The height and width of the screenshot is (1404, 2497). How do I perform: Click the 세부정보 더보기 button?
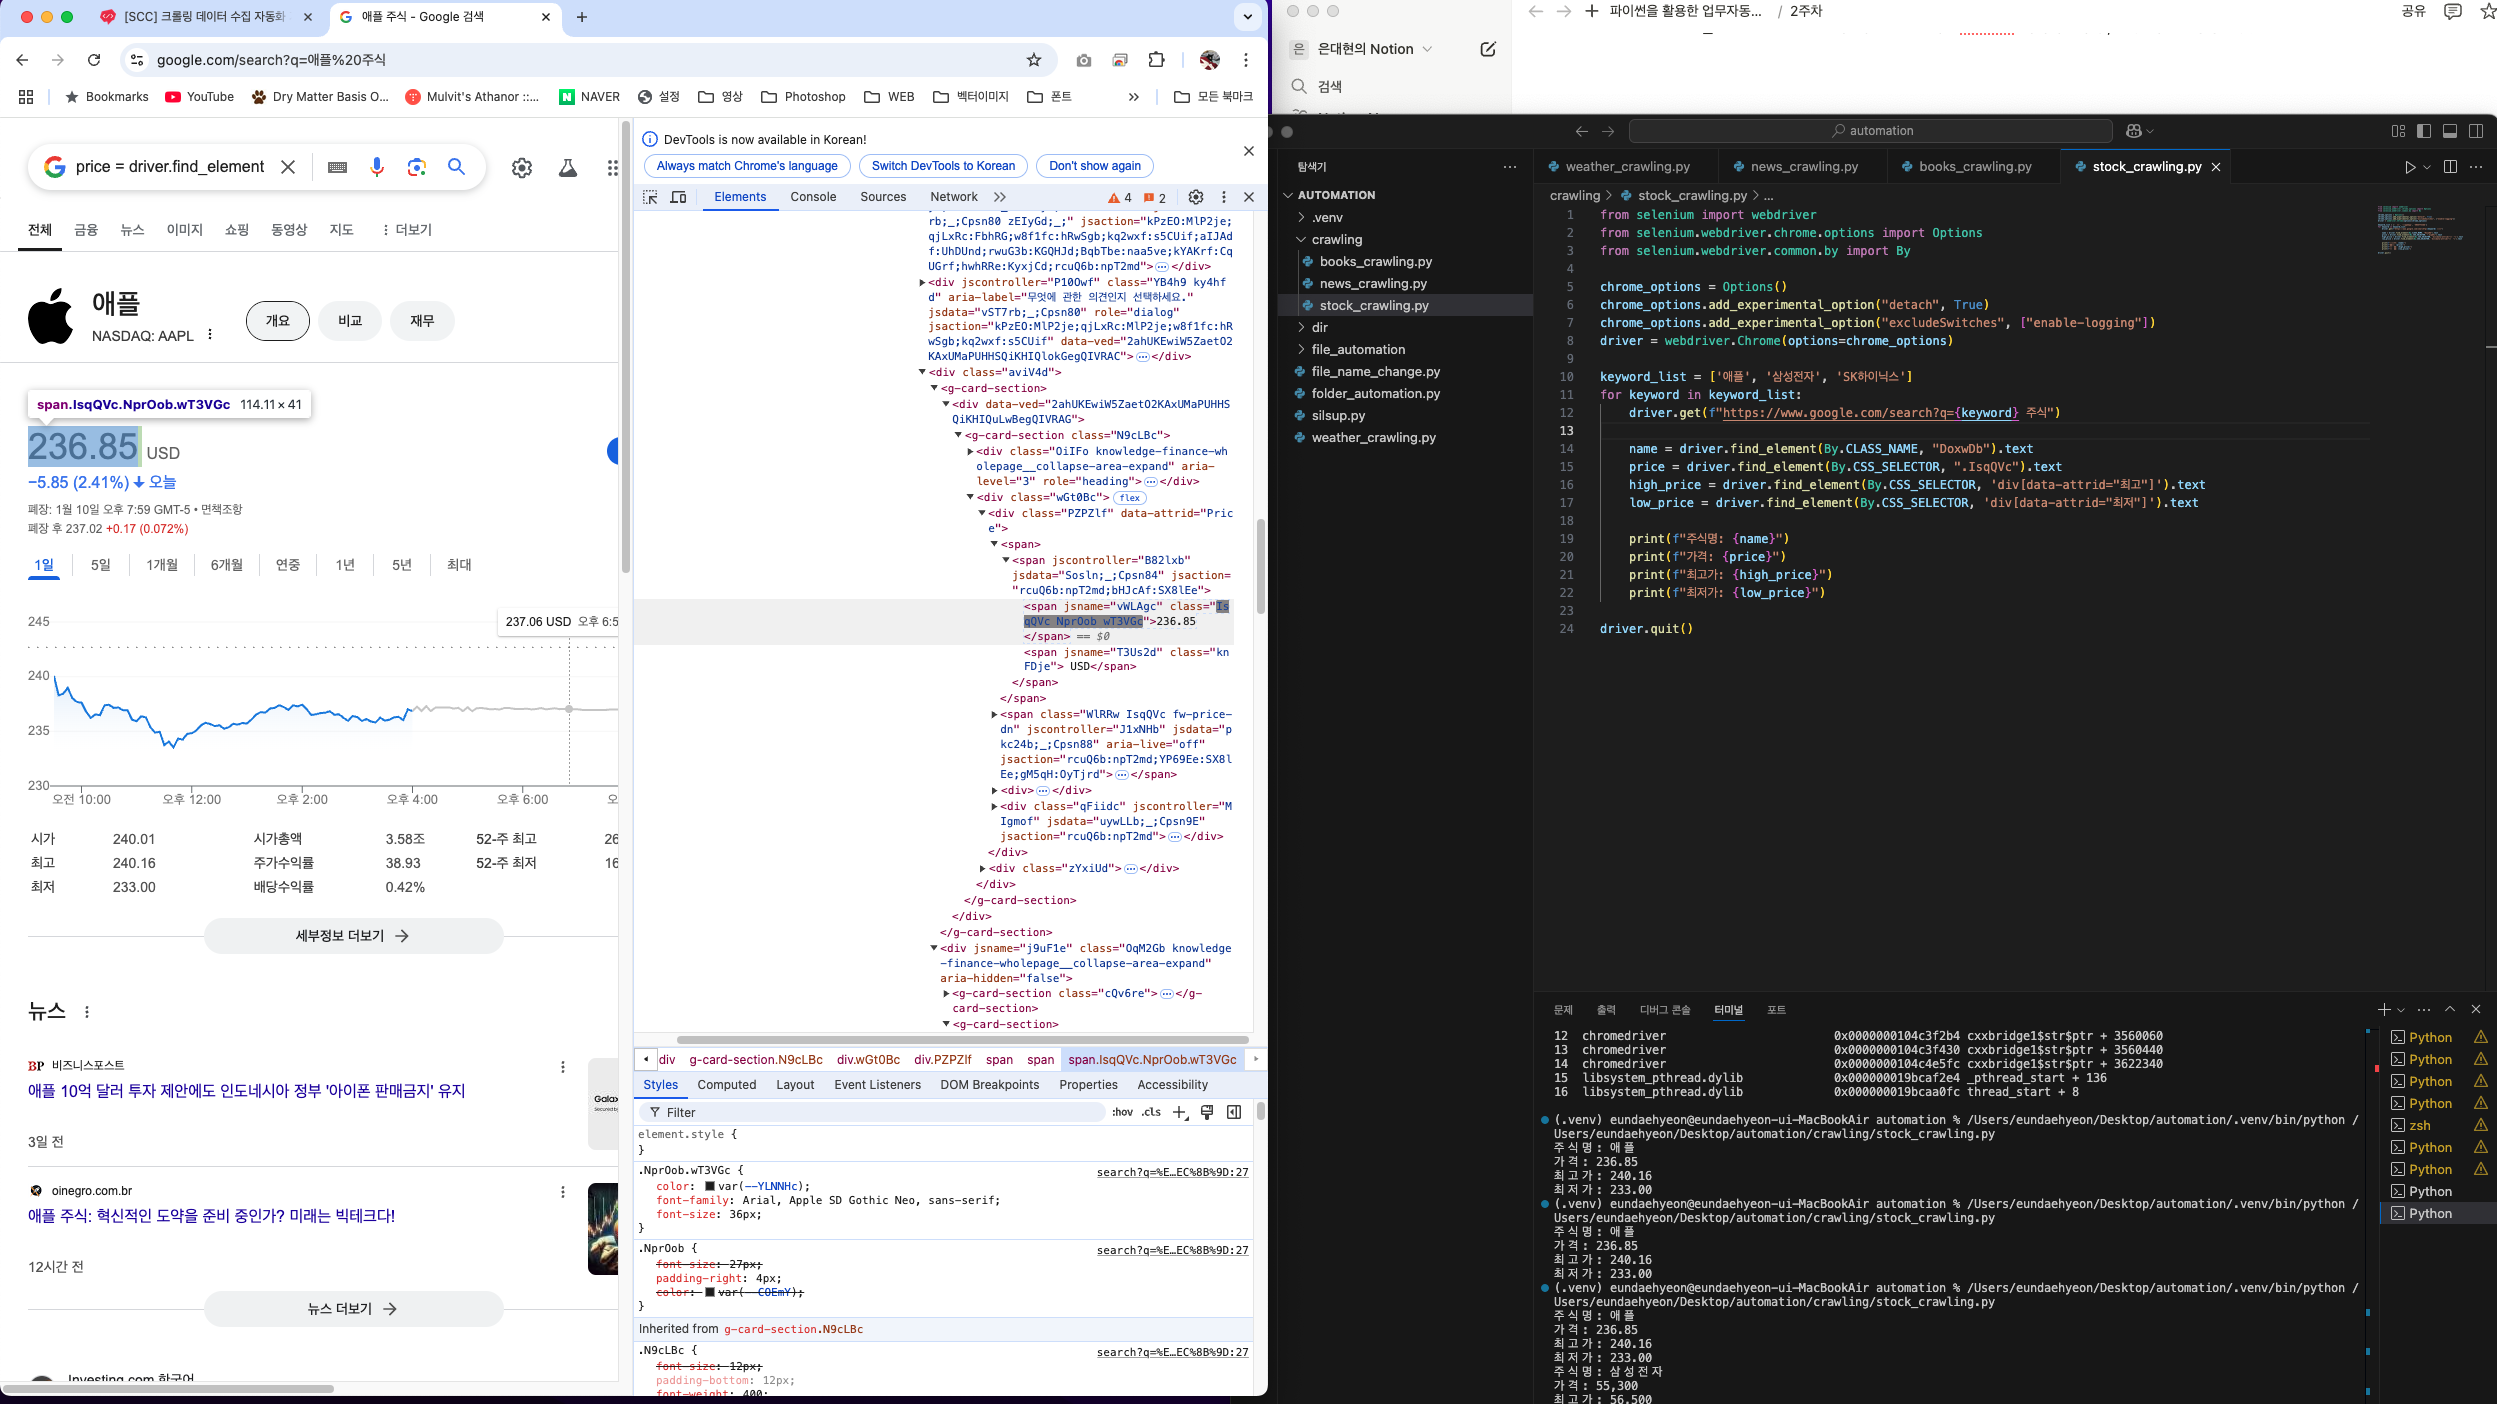tap(354, 936)
